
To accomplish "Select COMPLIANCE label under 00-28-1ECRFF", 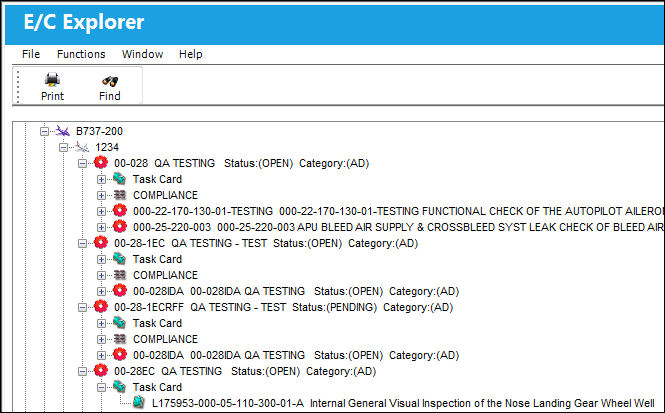I will pos(165,339).
